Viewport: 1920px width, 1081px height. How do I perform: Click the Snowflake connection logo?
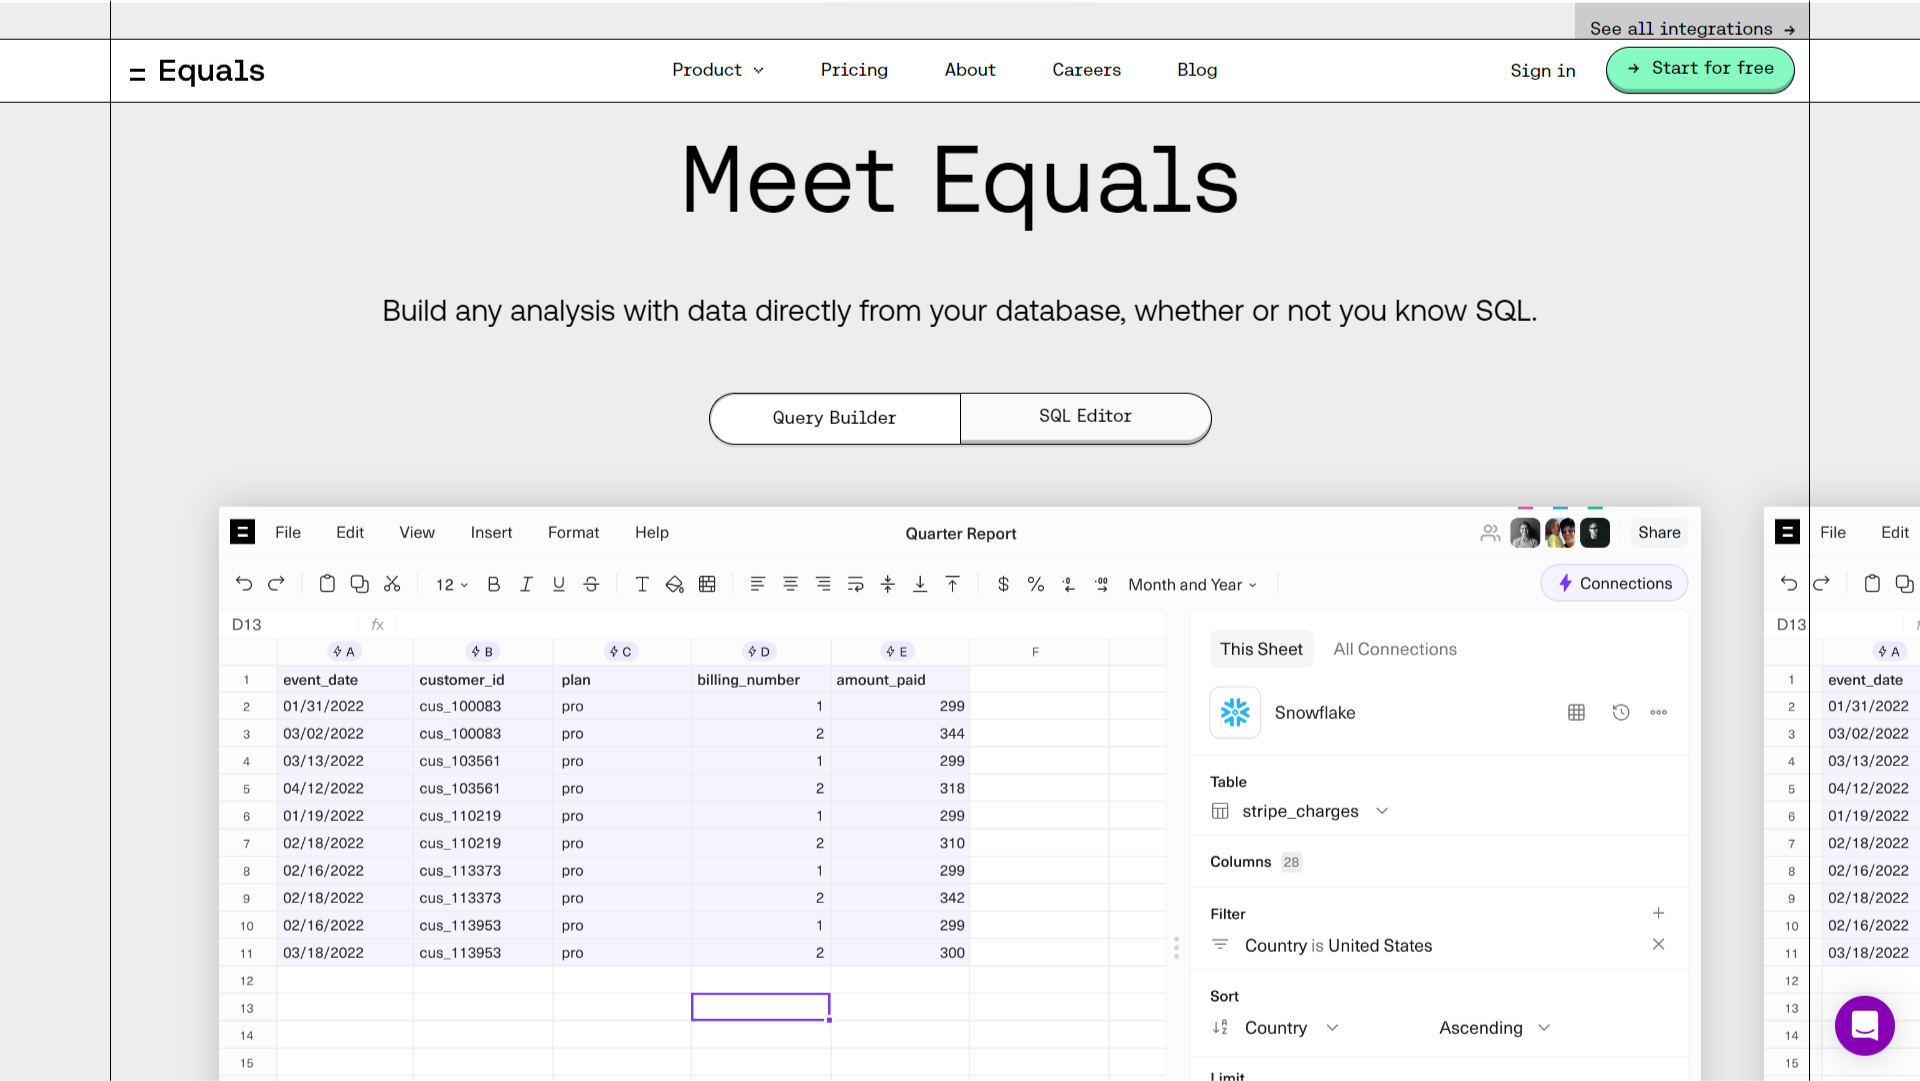pyautogui.click(x=1235, y=712)
